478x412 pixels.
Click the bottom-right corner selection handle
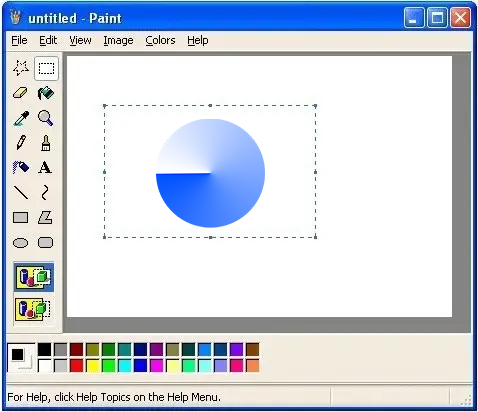315,237
